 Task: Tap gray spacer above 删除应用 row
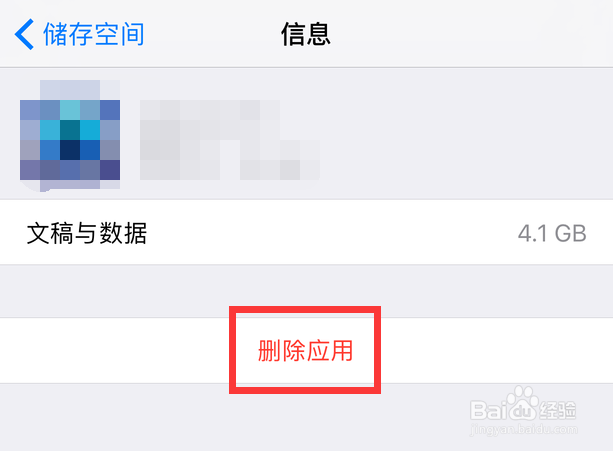[306, 291]
